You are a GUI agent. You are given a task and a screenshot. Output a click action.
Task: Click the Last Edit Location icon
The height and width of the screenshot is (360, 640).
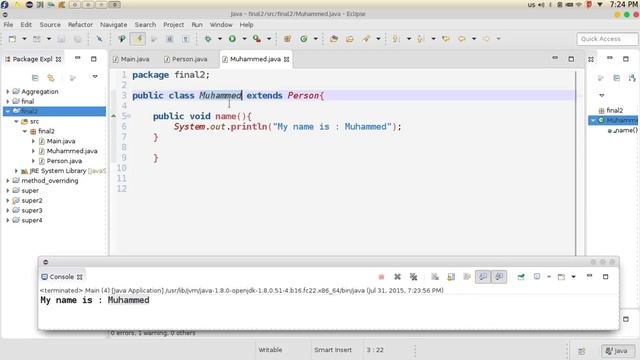(x=446, y=39)
